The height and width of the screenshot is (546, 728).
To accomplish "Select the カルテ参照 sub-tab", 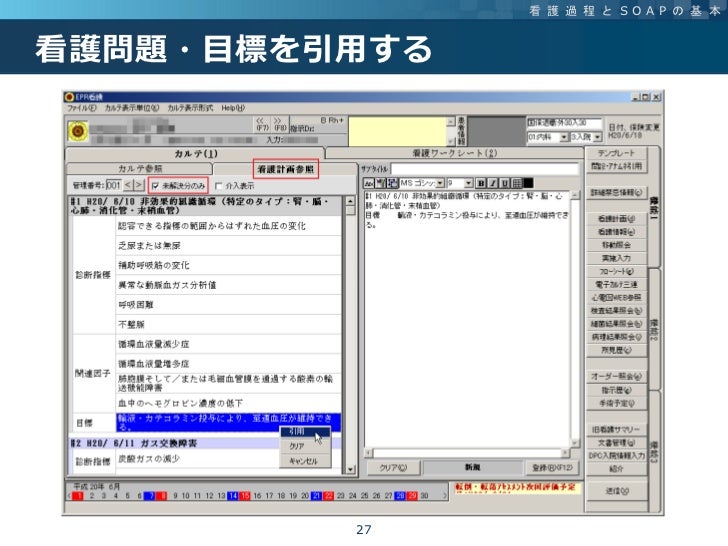I will coord(140,169).
